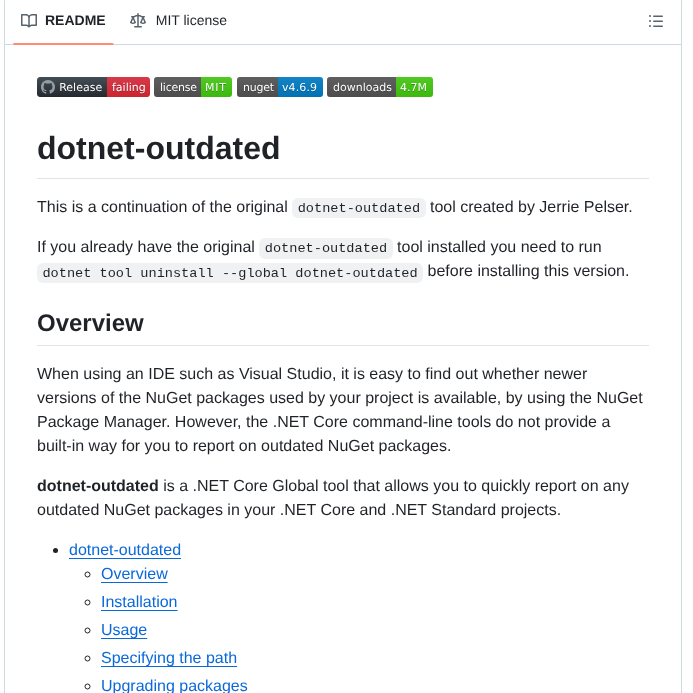Open the Usage section link
This screenshot has height=693, width=693.
[124, 630]
